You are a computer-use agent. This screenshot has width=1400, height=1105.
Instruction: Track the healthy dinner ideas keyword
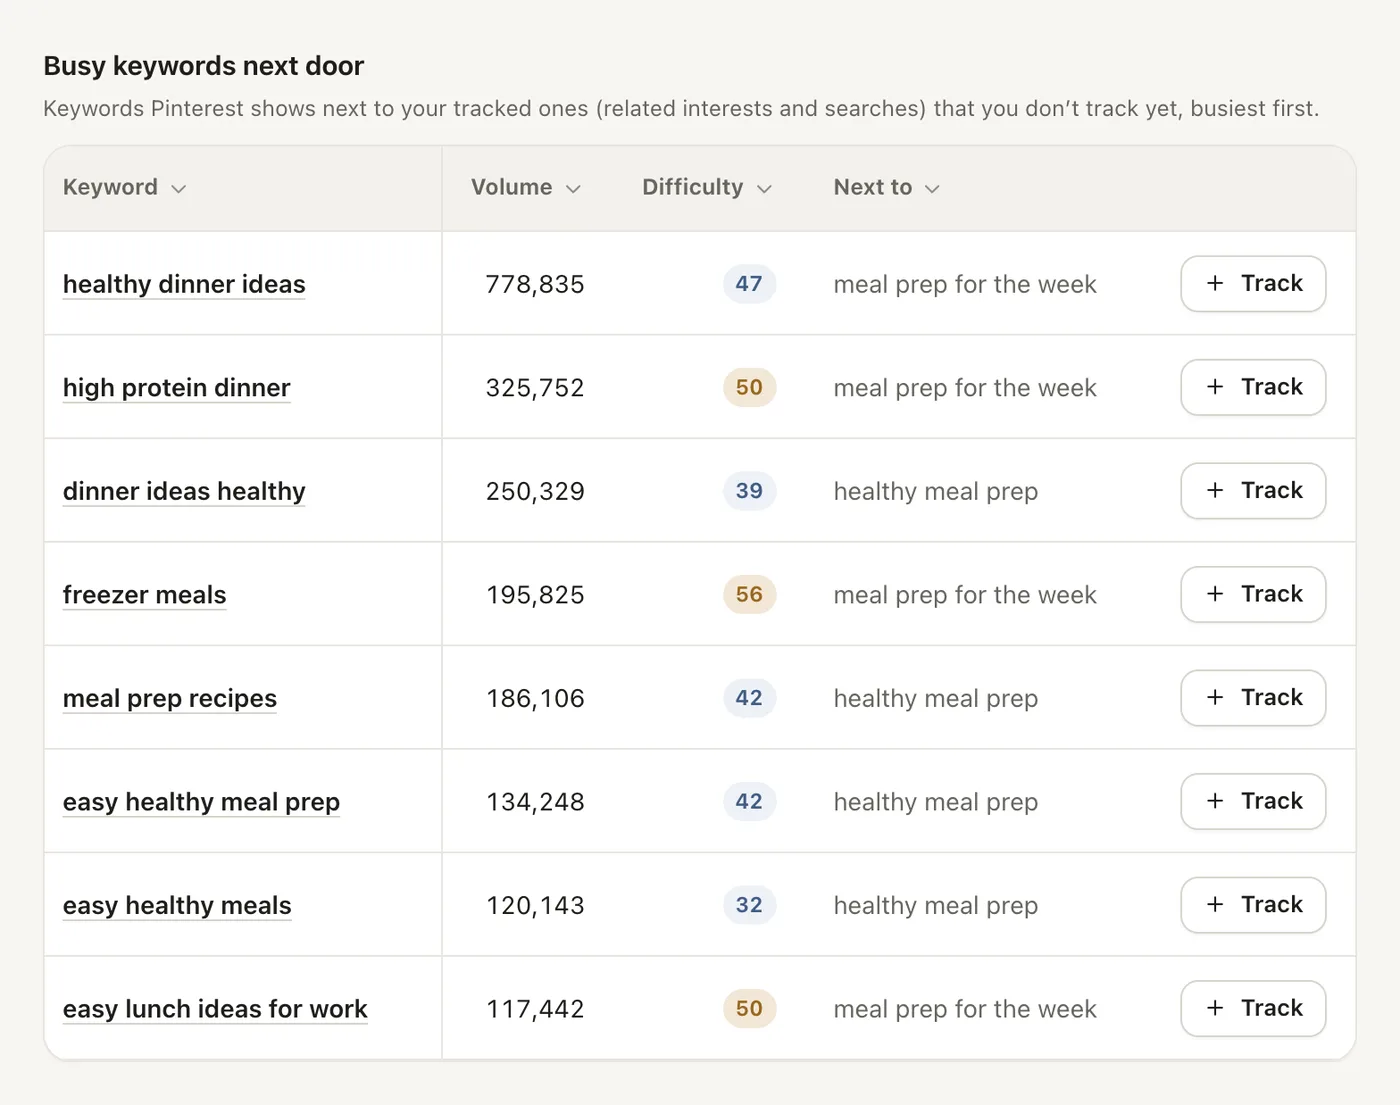click(1253, 284)
